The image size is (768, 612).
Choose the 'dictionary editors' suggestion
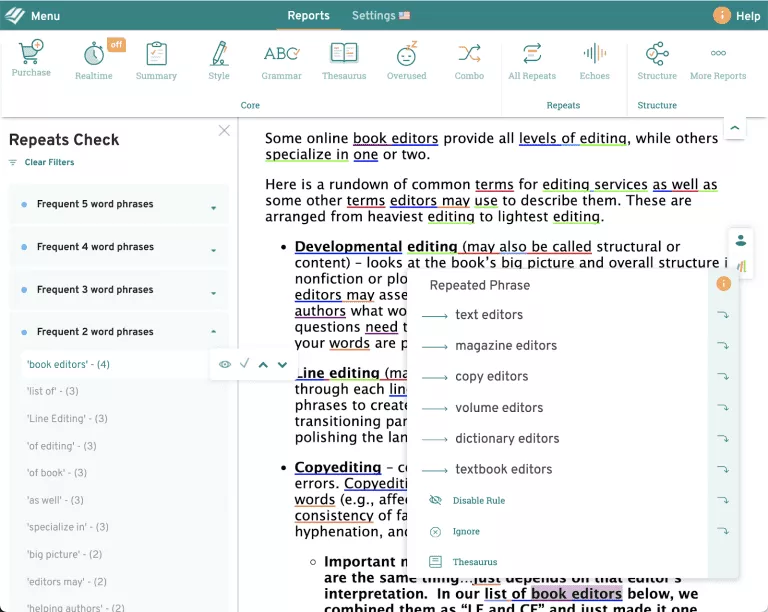click(507, 439)
